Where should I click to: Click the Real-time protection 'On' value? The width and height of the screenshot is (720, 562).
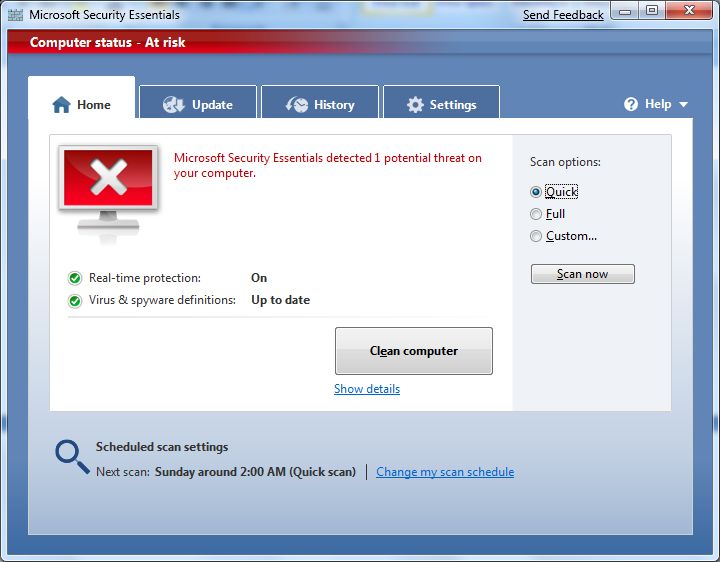(259, 278)
